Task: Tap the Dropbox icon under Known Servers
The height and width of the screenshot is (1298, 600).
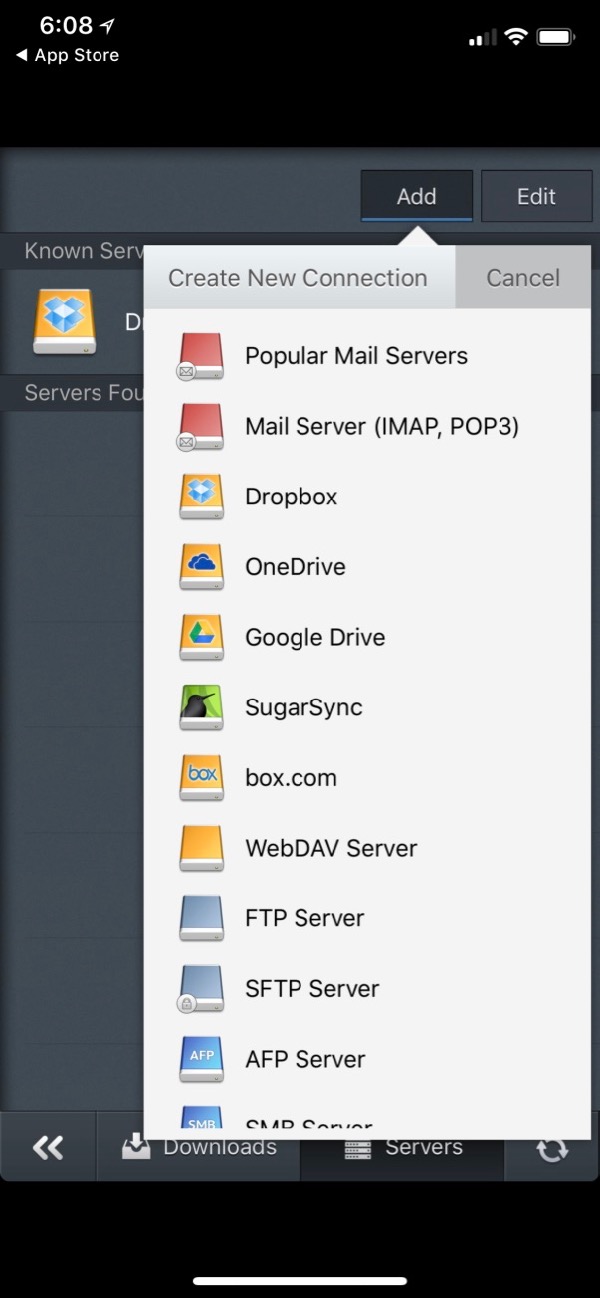Action: tap(65, 321)
